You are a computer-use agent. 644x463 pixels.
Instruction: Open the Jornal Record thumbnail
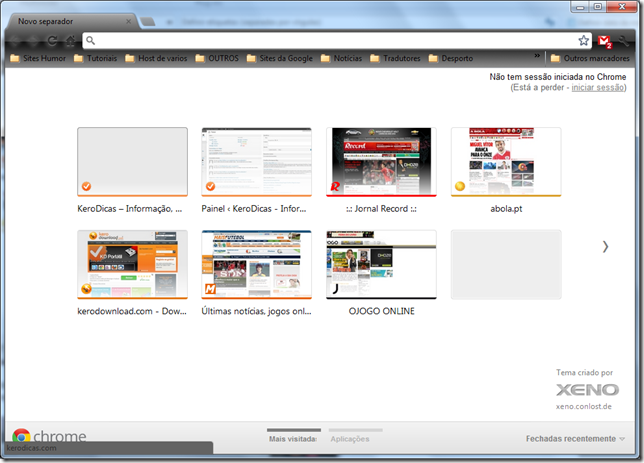(381, 162)
